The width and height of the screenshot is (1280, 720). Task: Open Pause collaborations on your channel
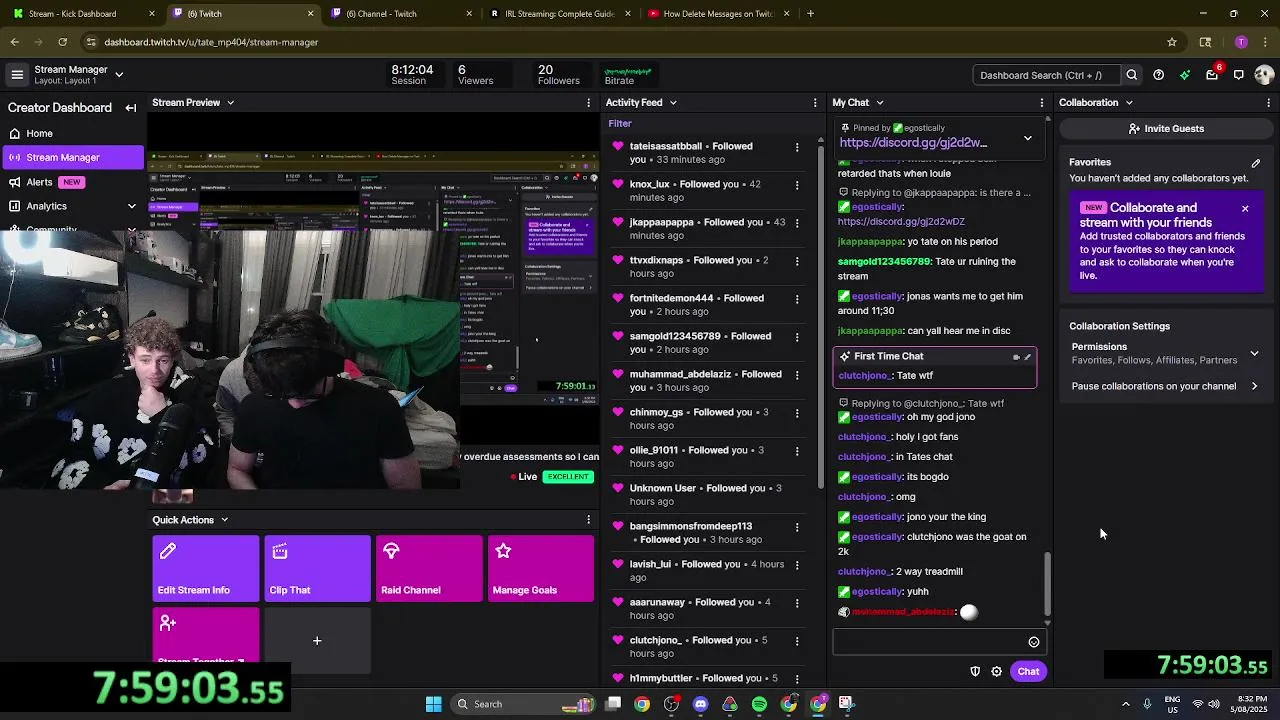1165,386
